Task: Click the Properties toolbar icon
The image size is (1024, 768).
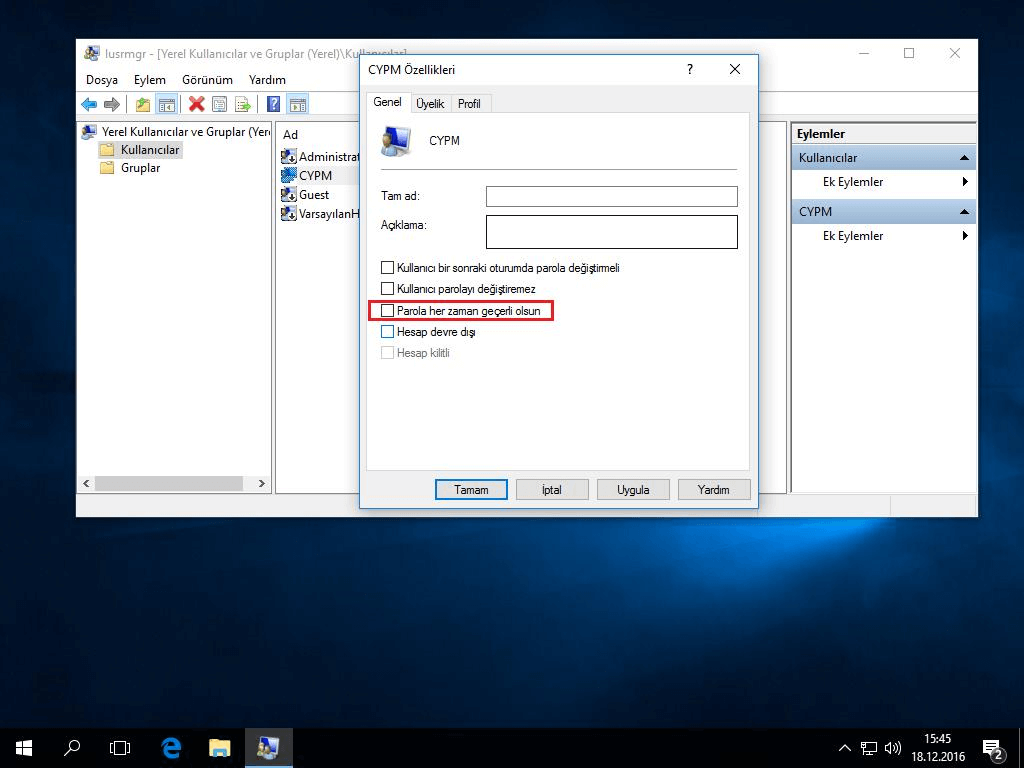Action: pyautogui.click(x=219, y=104)
